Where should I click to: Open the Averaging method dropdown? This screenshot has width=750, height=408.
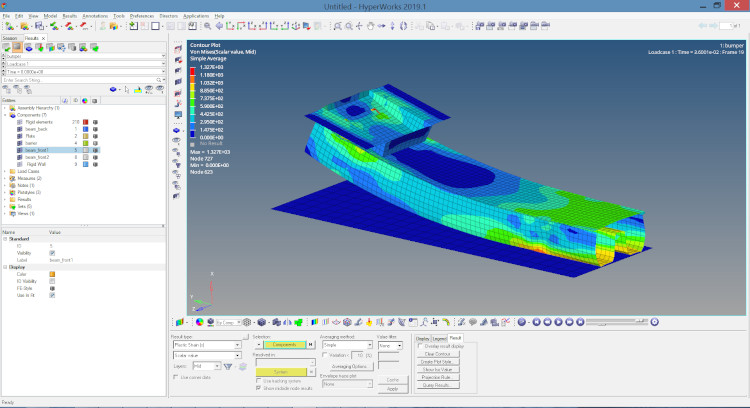[347, 344]
